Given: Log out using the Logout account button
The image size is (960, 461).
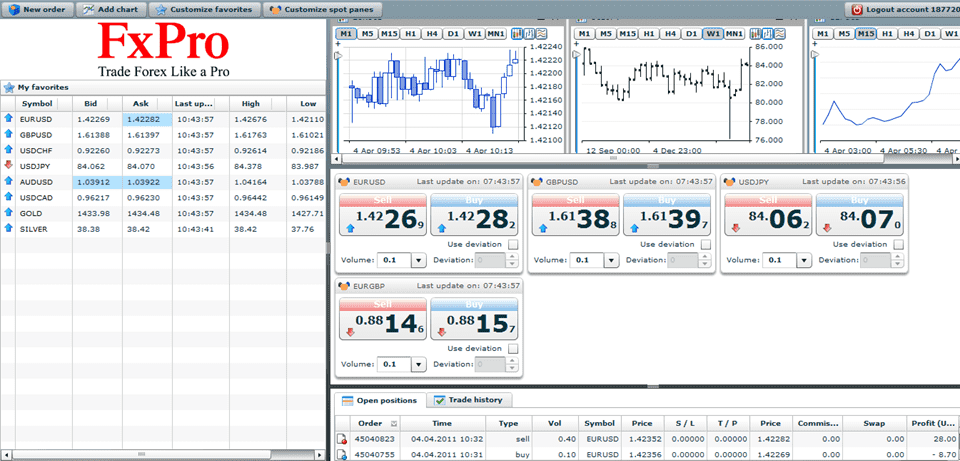Looking at the screenshot, I should tap(904, 9).
